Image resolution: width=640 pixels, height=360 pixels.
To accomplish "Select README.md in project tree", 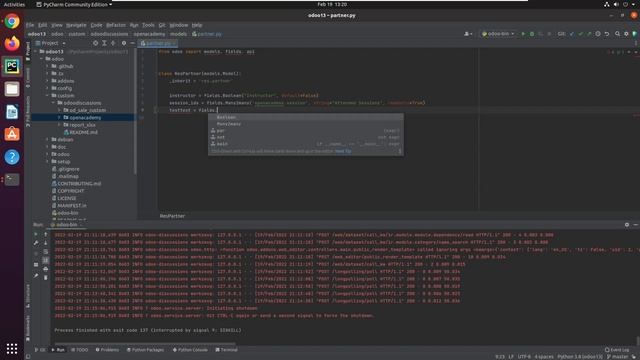I will tap(83, 132).
